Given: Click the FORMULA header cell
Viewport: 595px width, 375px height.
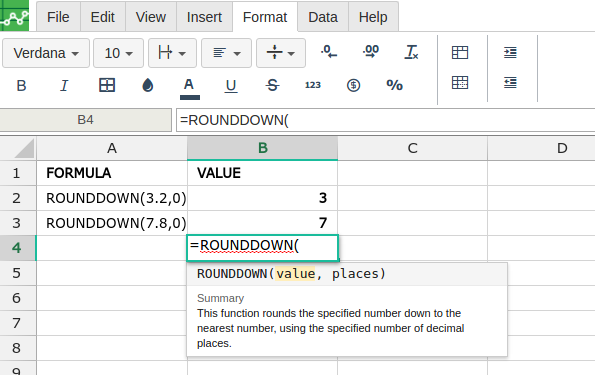Looking at the screenshot, I should 112,173.
